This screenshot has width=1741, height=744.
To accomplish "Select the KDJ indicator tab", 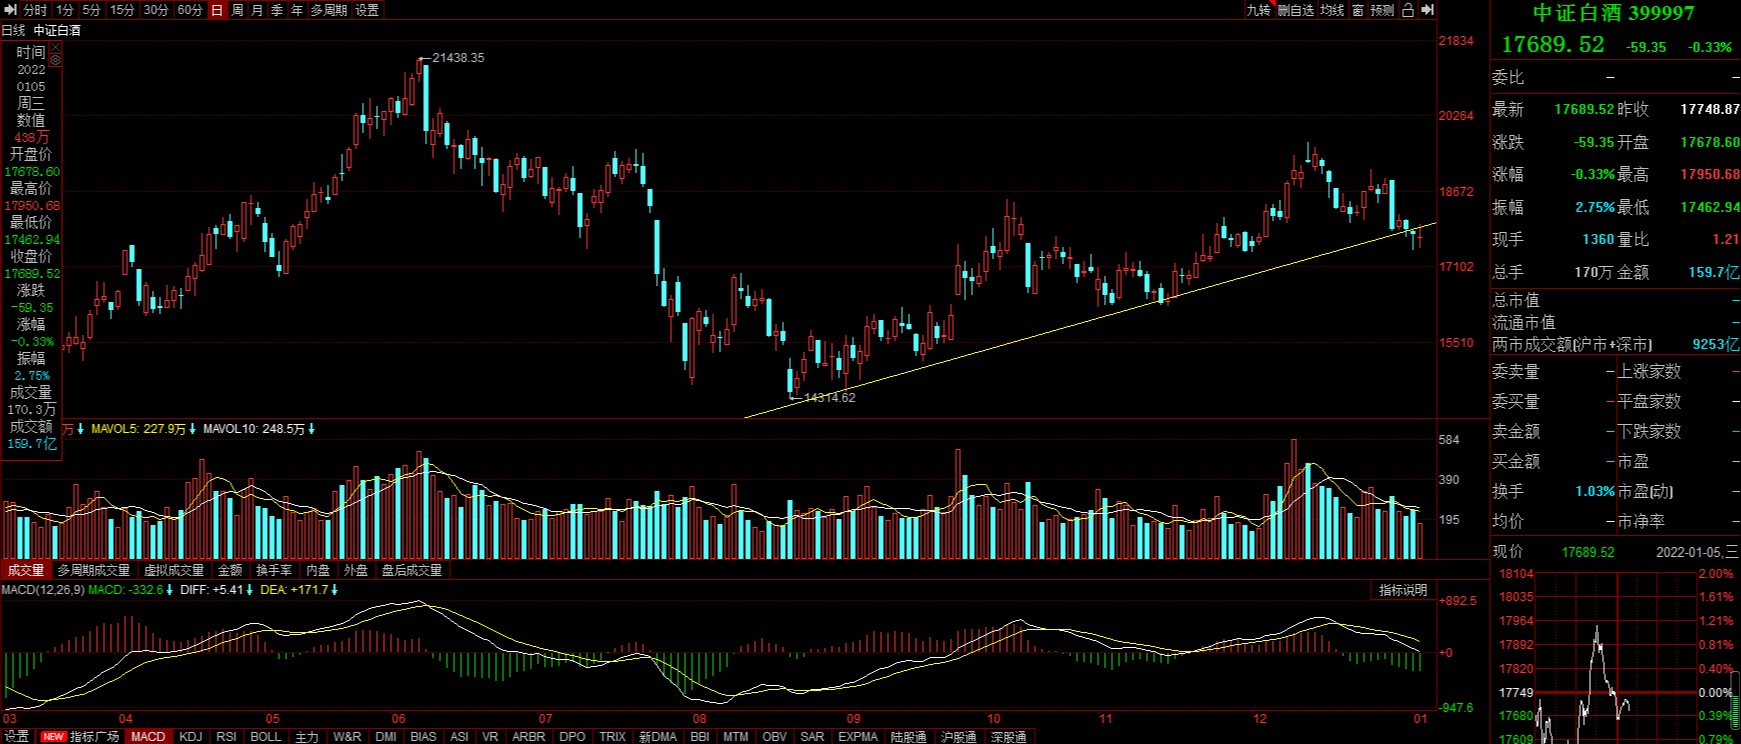I will pos(190,736).
